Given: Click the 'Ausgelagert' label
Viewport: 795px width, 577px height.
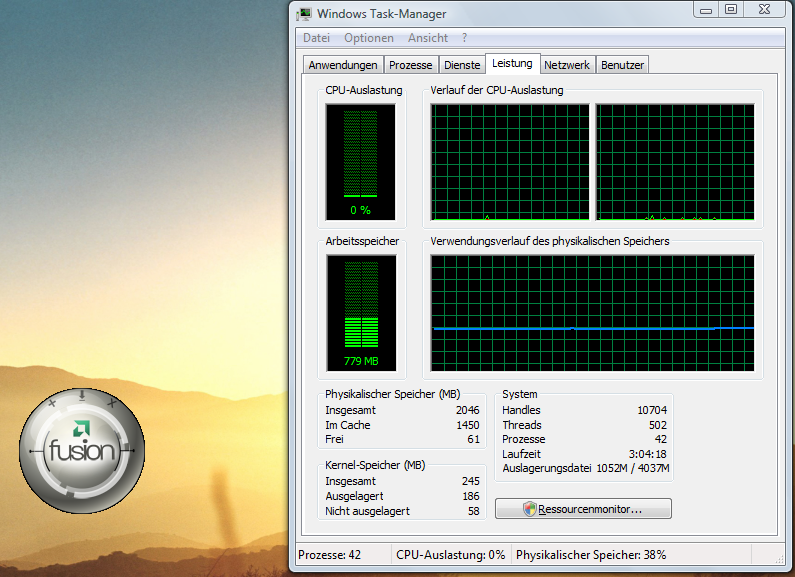Looking at the screenshot, I should 354,496.
